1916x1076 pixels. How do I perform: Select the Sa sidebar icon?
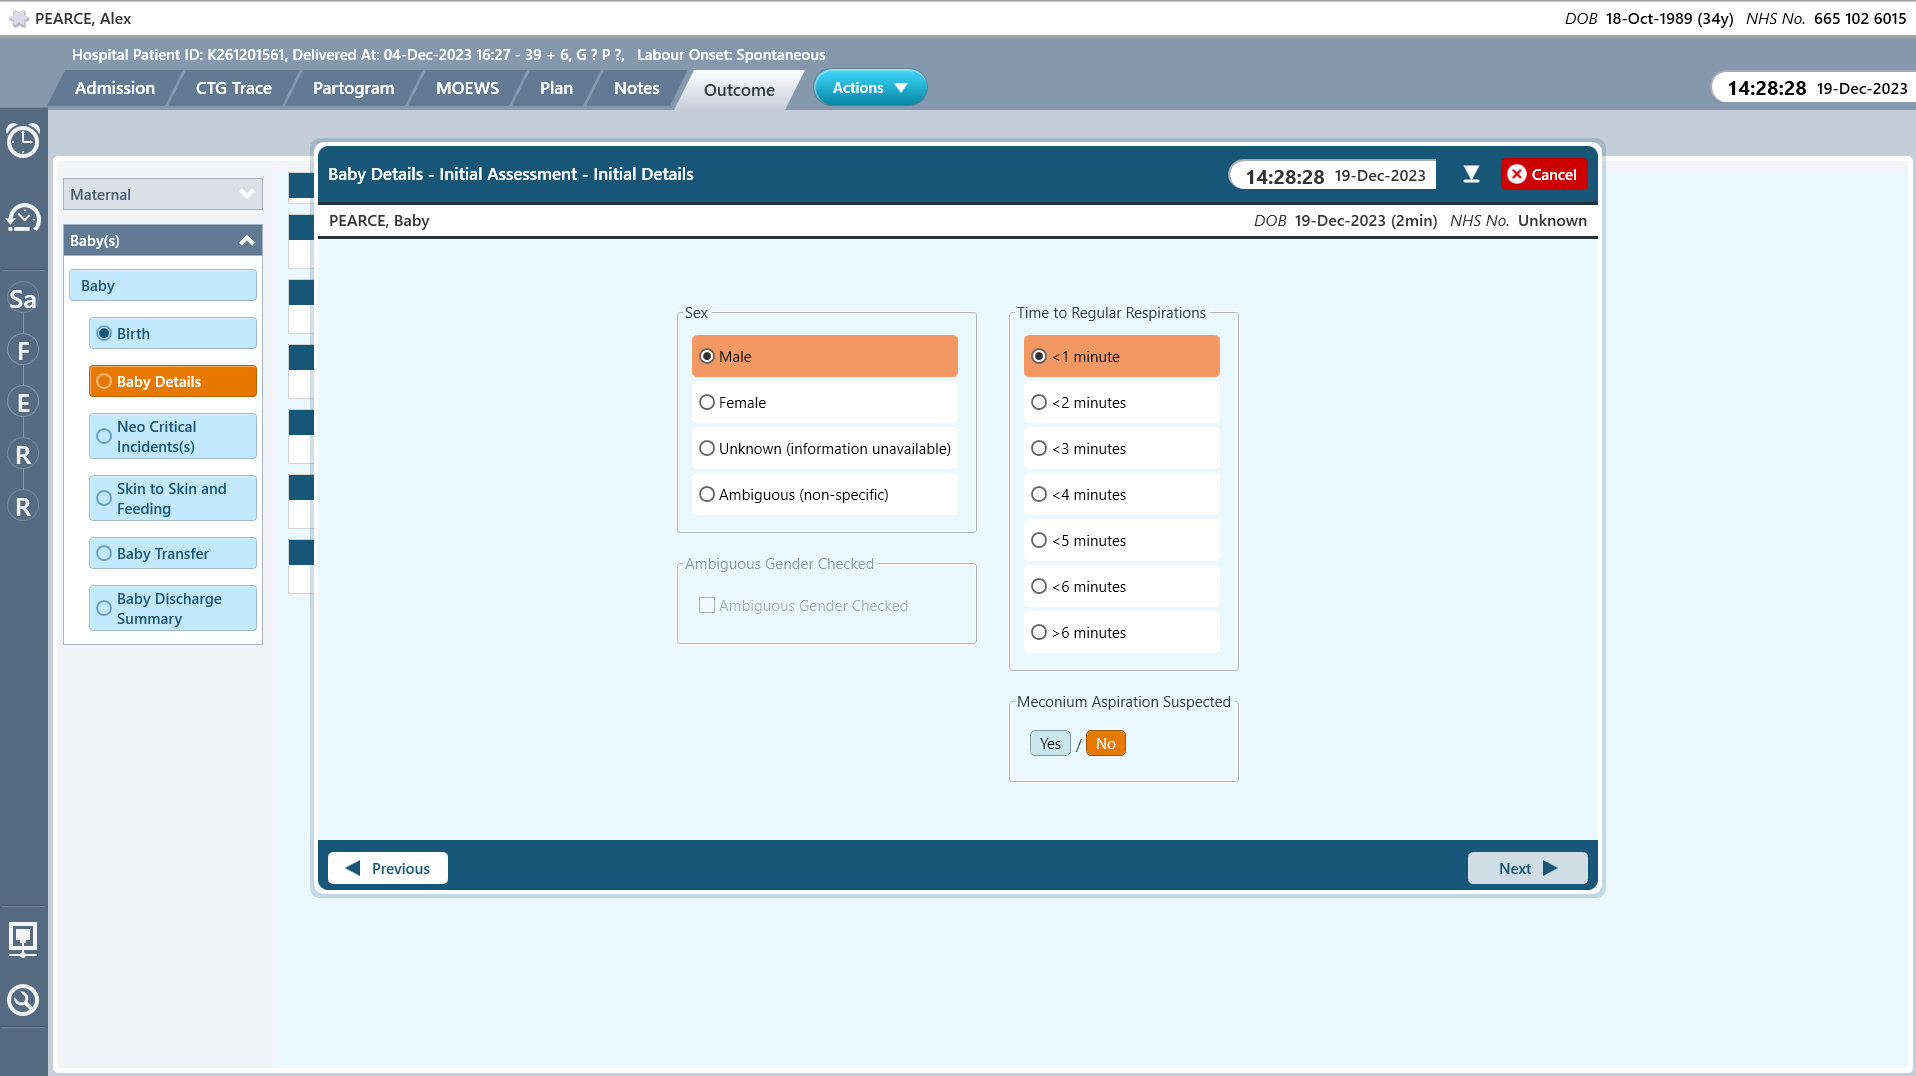[x=23, y=299]
